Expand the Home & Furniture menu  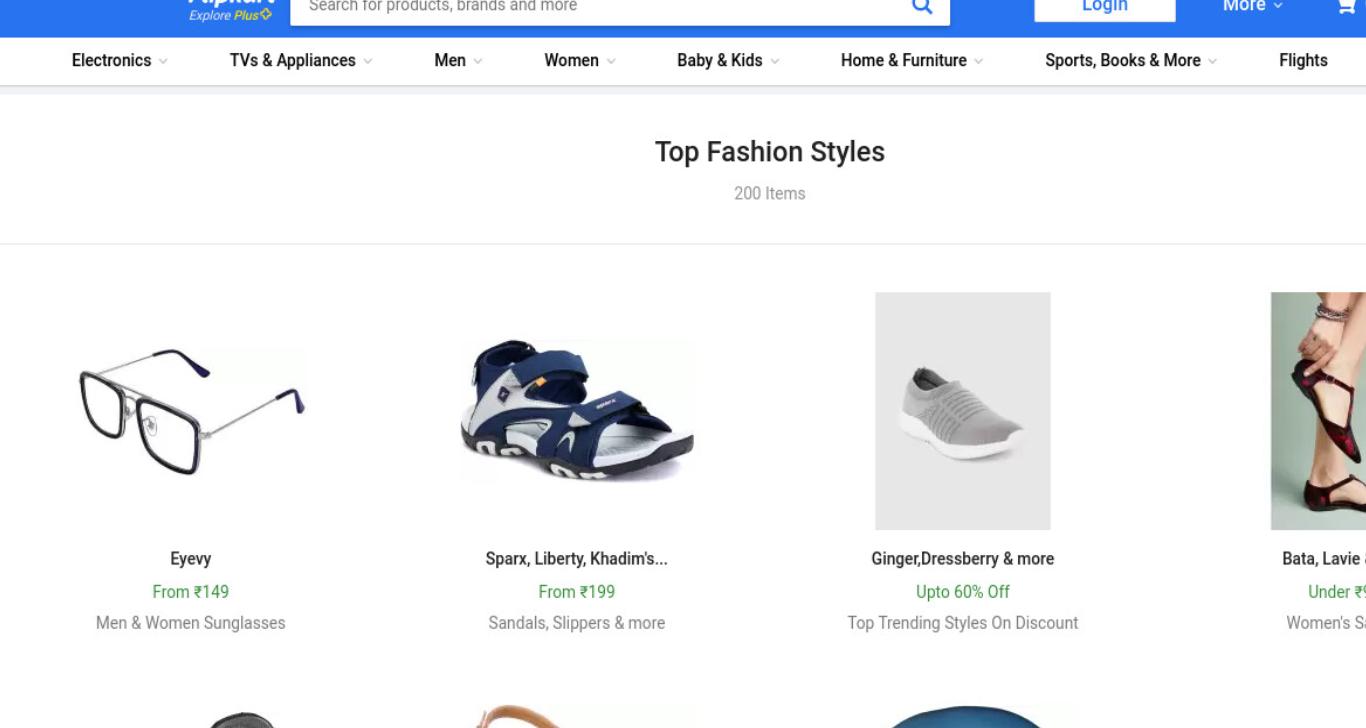tap(912, 60)
